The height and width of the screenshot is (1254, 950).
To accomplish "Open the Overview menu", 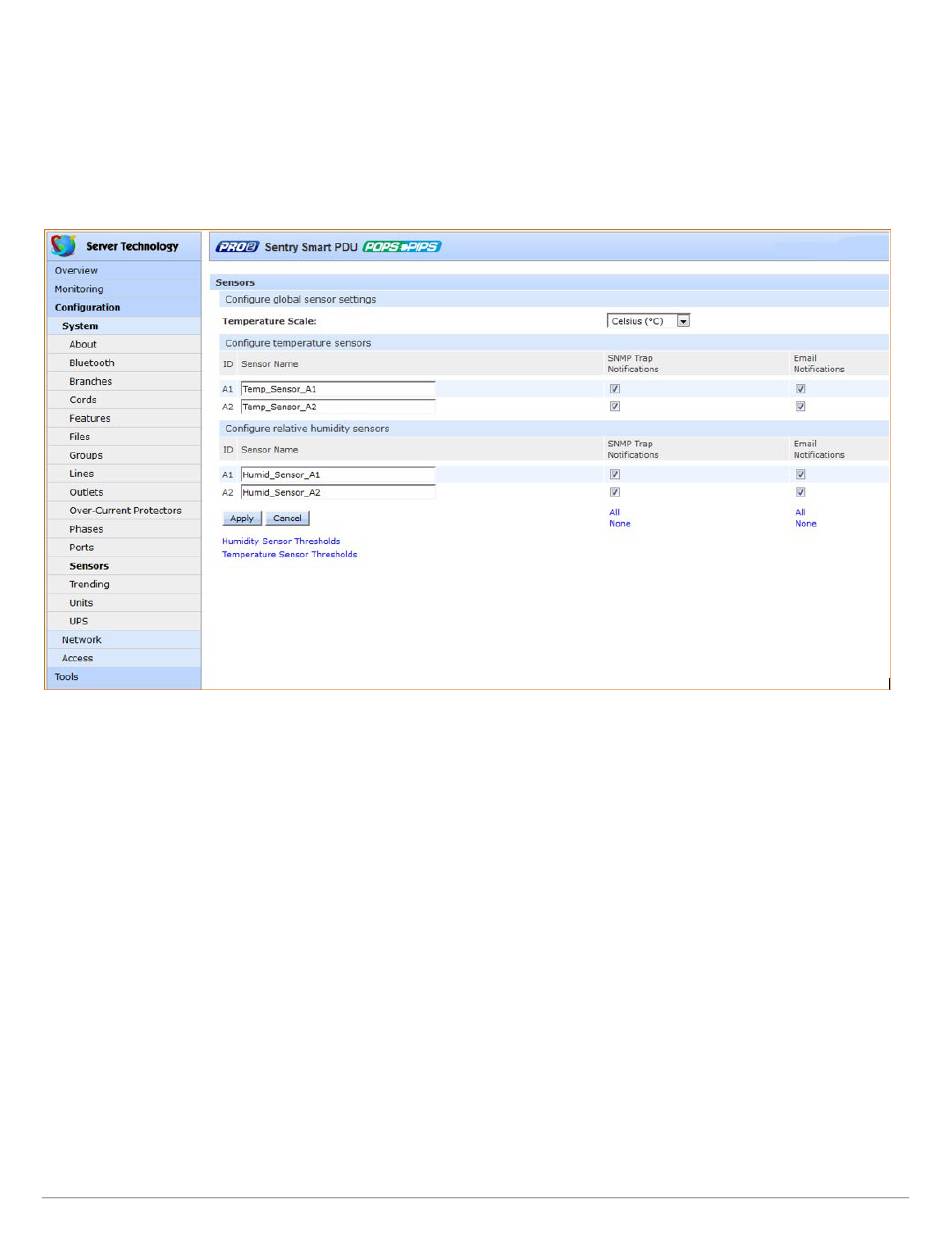I will point(124,271).
